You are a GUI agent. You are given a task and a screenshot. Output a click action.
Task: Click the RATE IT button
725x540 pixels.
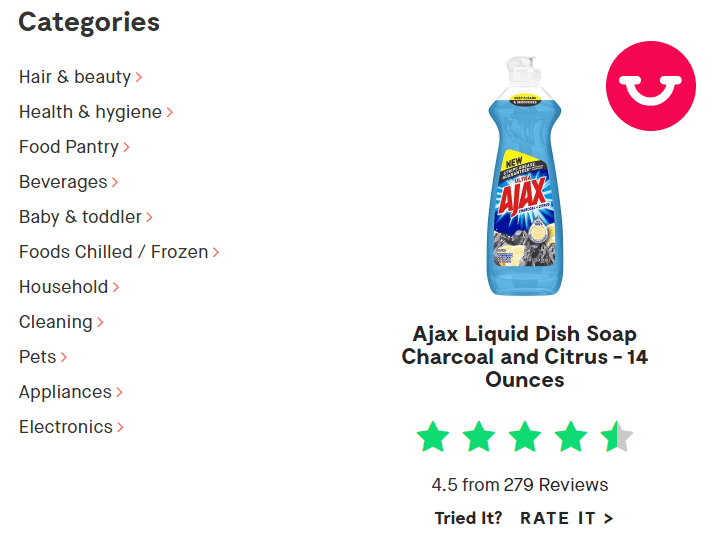(566, 518)
